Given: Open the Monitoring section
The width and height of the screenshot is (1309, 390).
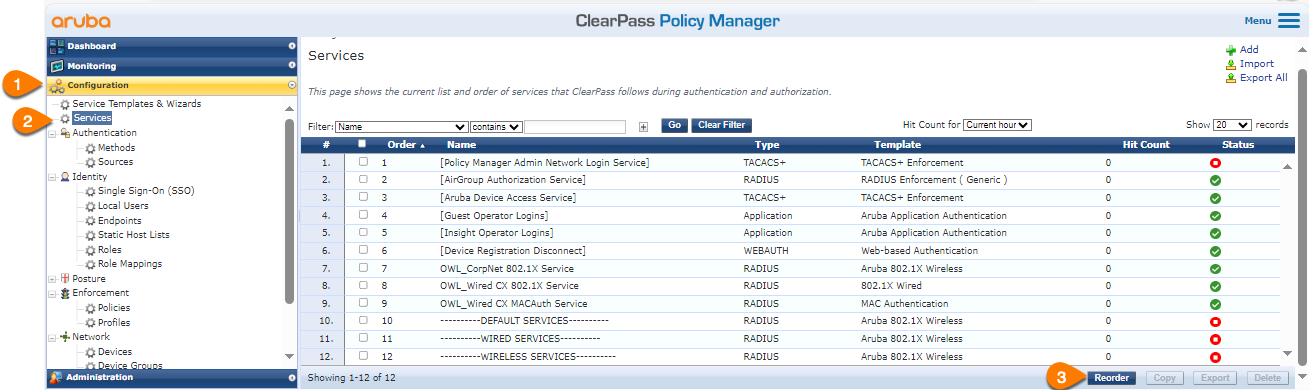Looking at the screenshot, I should point(172,66).
